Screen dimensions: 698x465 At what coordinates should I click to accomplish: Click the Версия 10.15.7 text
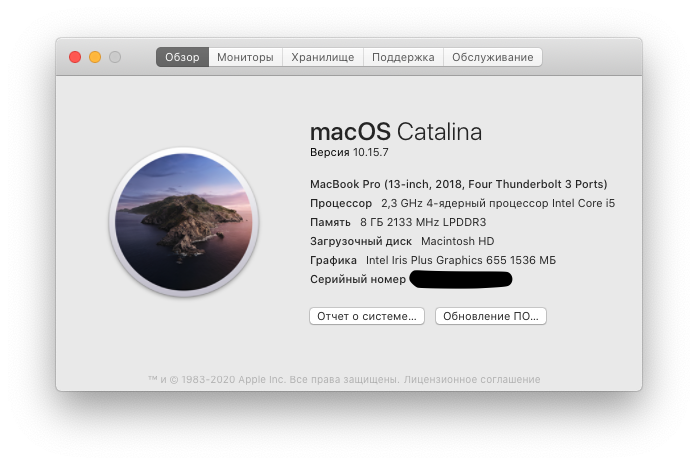pyautogui.click(x=349, y=152)
